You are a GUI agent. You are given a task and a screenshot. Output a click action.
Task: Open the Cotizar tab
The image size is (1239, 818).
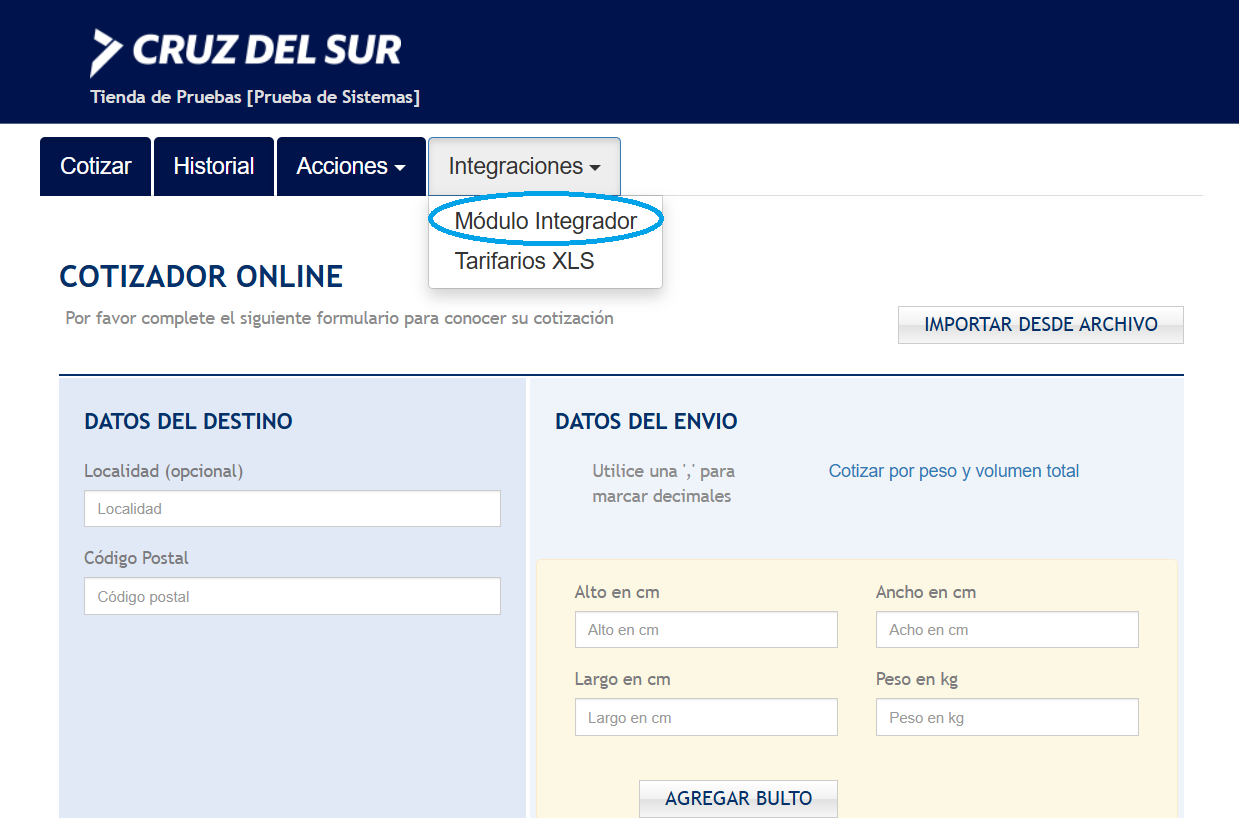click(x=95, y=166)
